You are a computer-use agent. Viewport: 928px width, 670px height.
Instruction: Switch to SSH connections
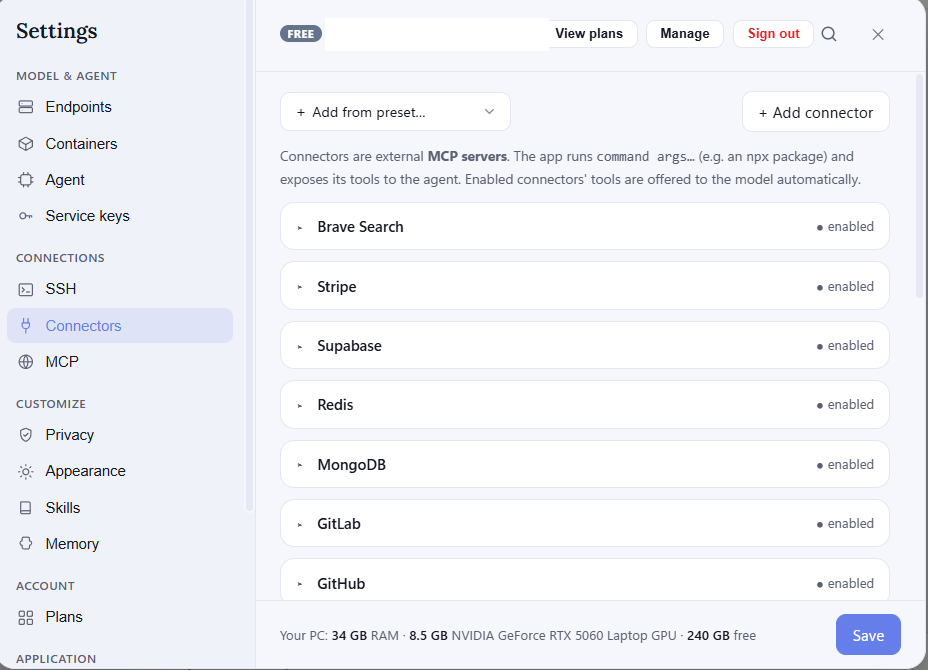120,289
